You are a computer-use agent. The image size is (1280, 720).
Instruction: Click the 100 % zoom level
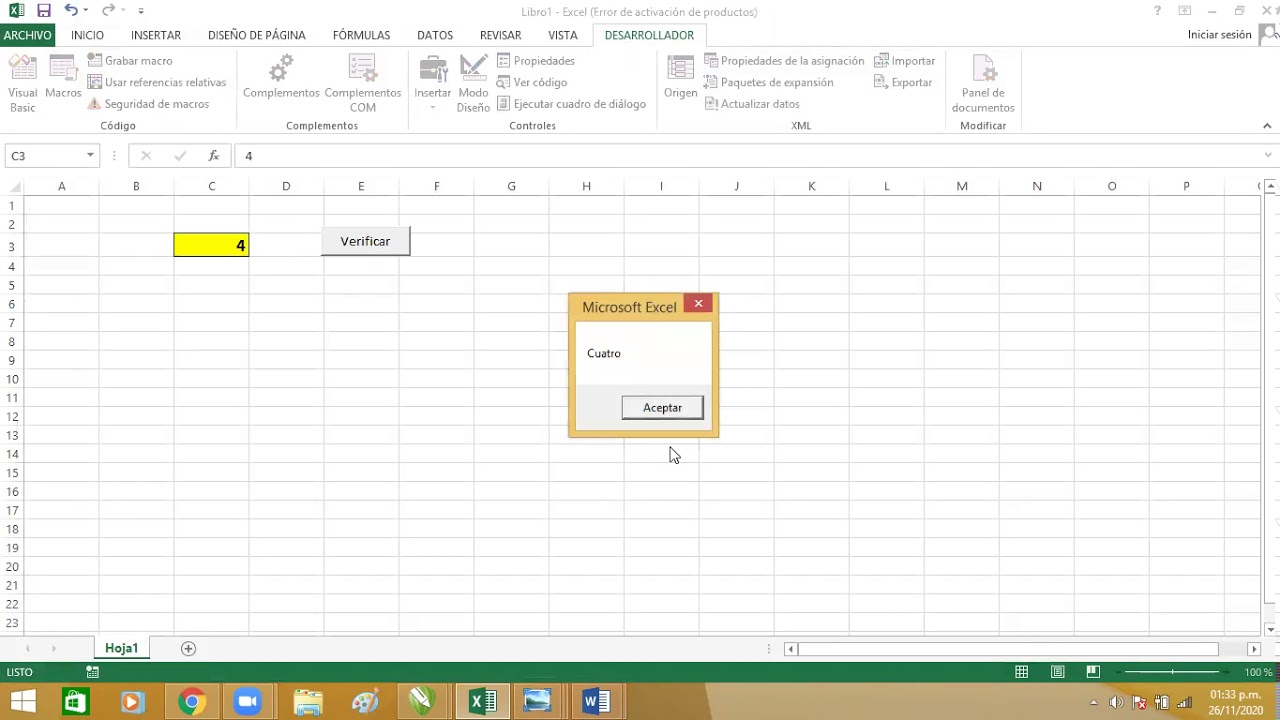(1258, 672)
